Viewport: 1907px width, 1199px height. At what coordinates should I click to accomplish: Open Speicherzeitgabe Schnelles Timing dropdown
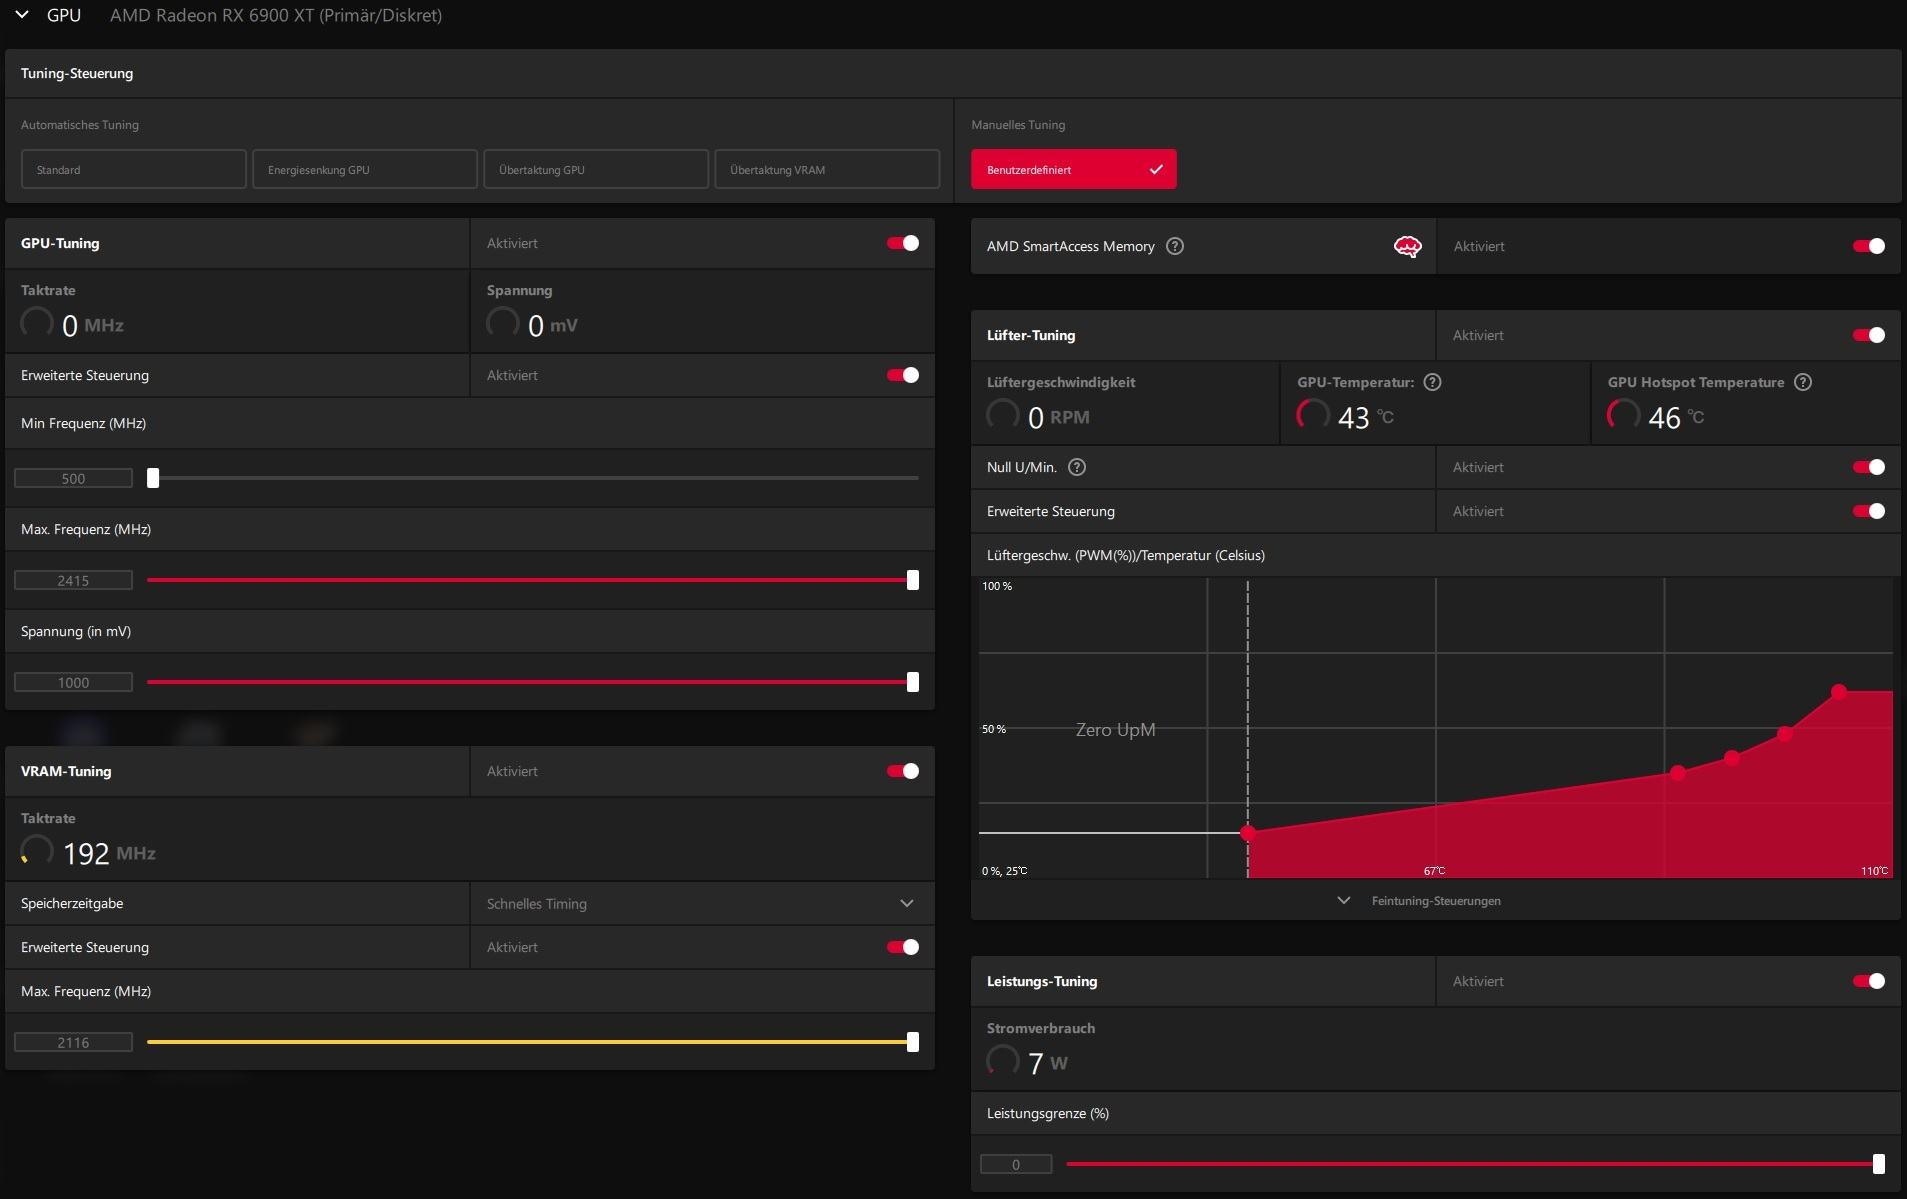click(x=702, y=903)
